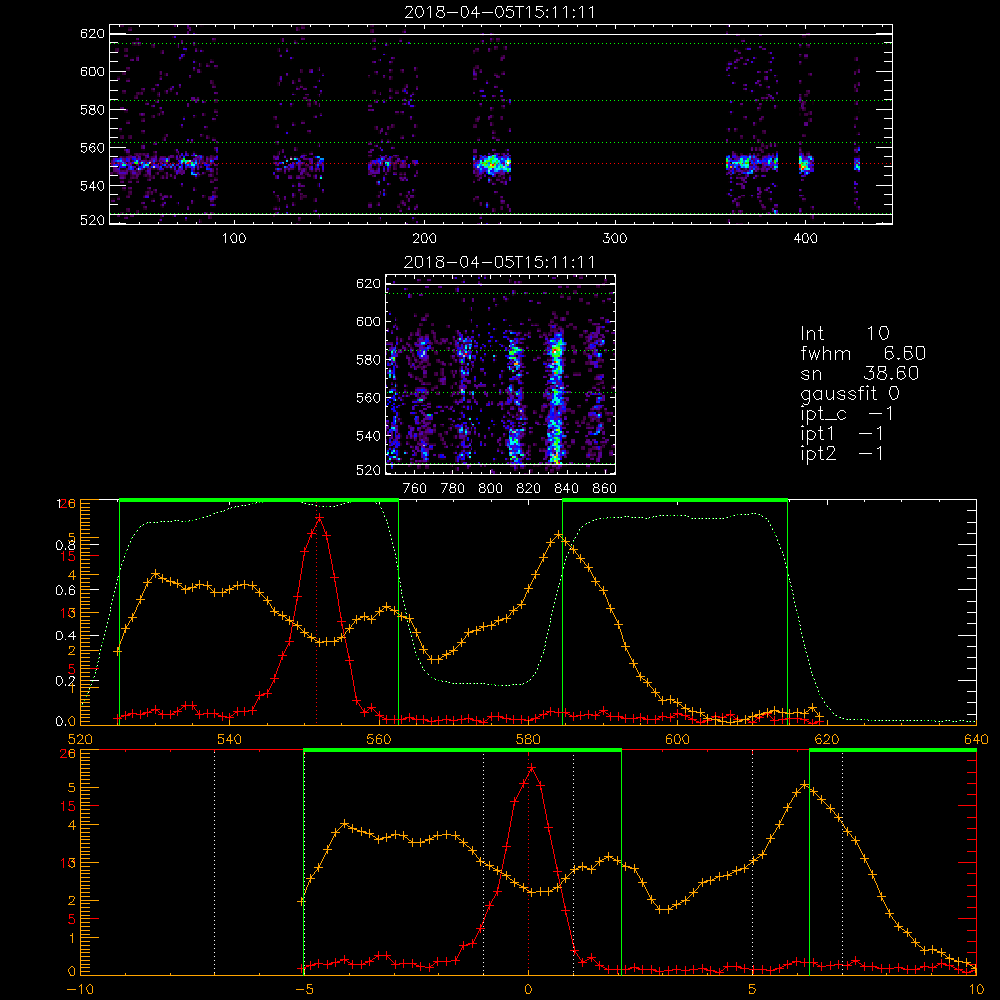Viewport: 1000px width, 1000px height.
Task: Click x-axis label 200 of top spectrogram
Action: pos(425,239)
